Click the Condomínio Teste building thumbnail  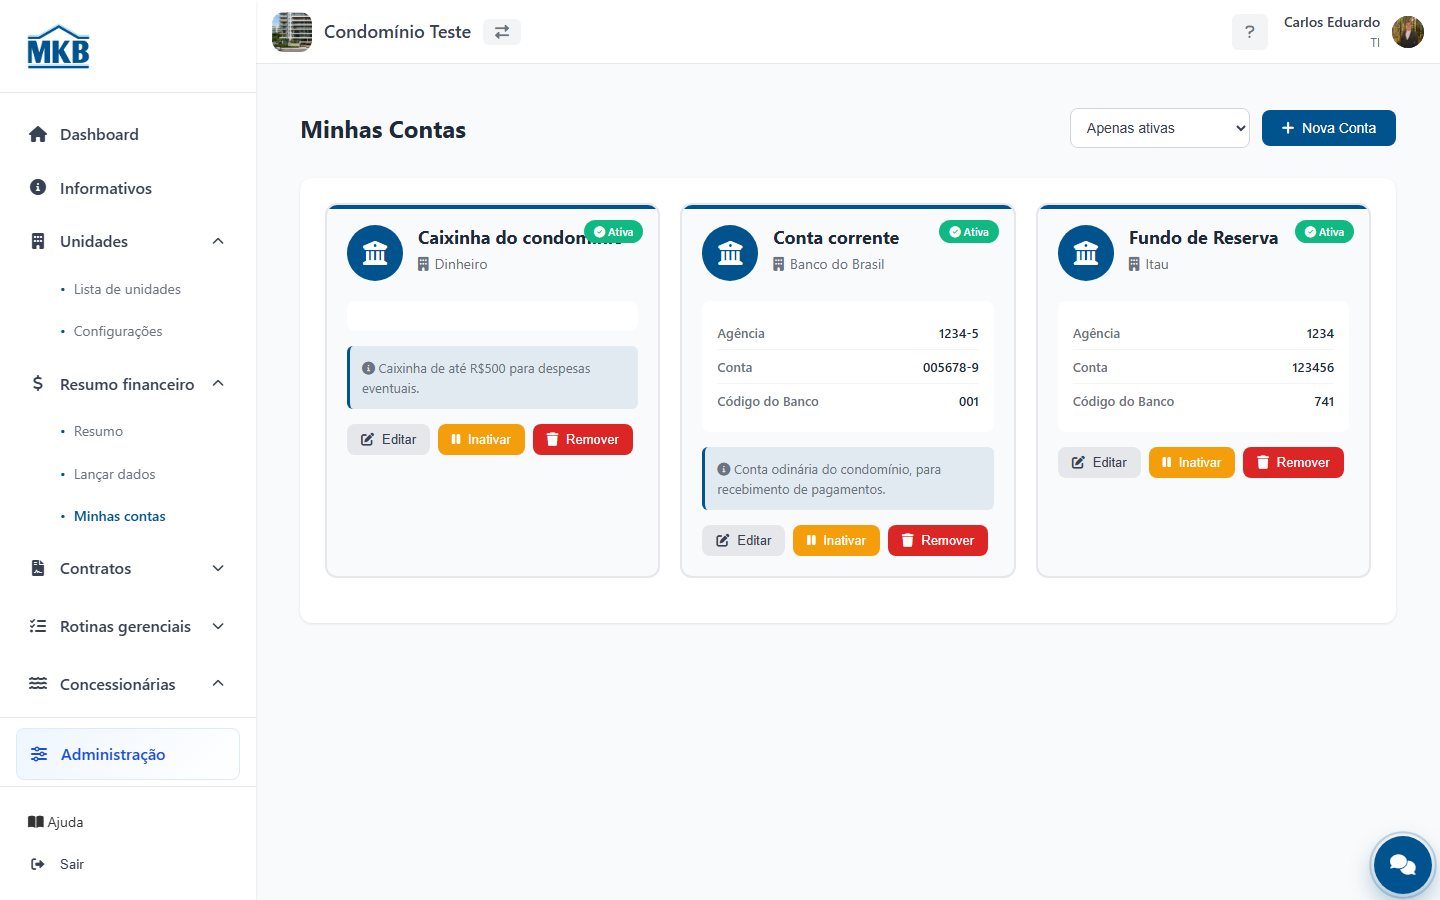click(292, 32)
